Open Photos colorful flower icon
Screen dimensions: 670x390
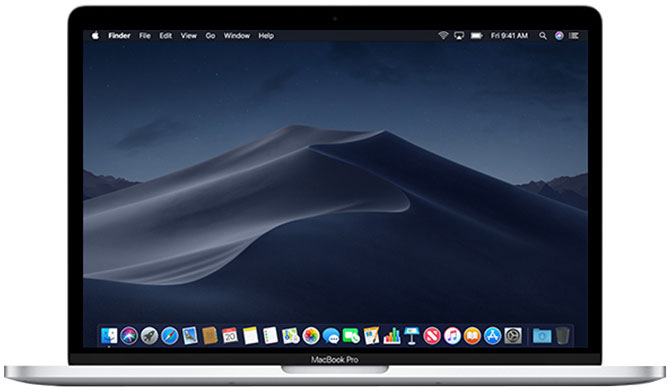pyautogui.click(x=311, y=336)
